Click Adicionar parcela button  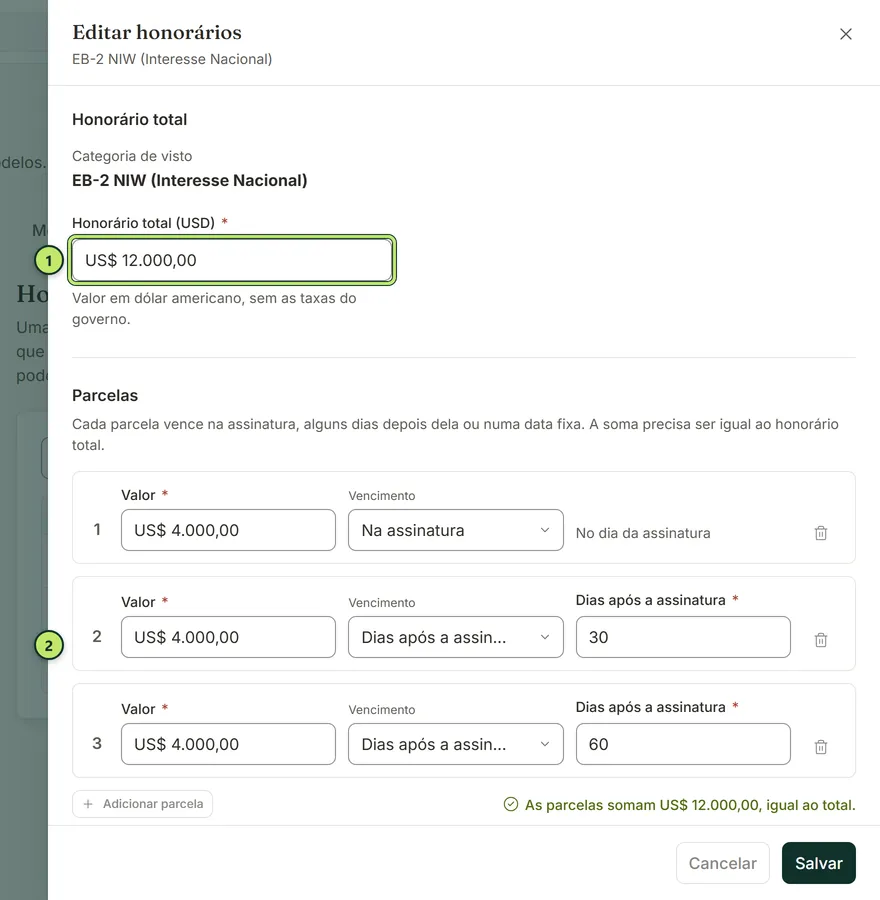point(142,804)
